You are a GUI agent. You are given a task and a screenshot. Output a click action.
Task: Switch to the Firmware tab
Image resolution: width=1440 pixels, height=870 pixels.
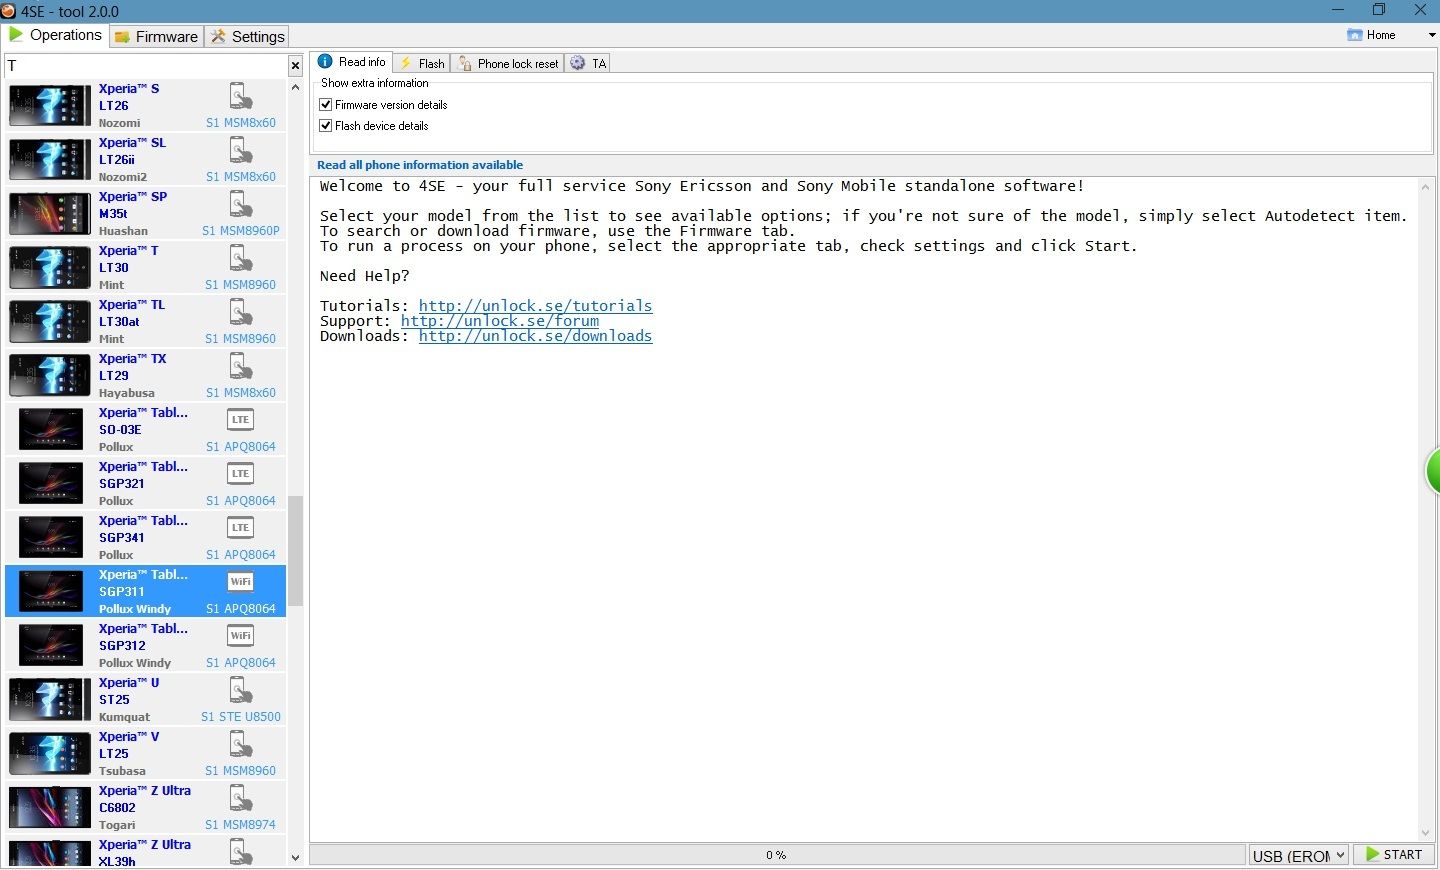(156, 36)
